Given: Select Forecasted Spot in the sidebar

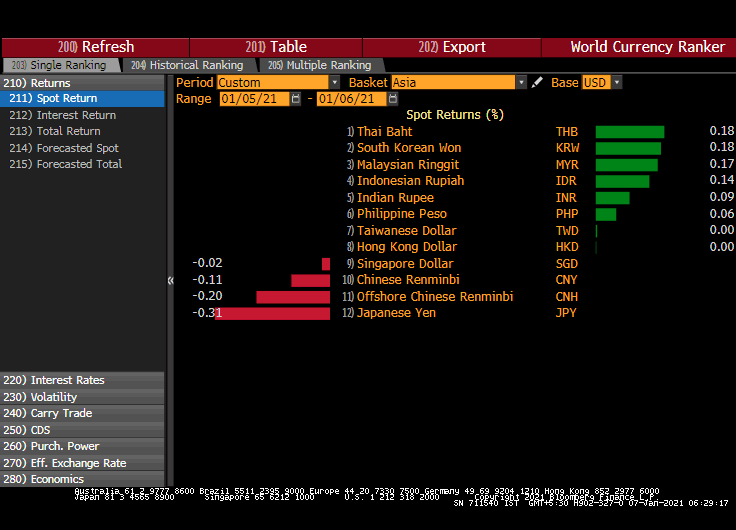Looking at the screenshot, I should 77,148.
